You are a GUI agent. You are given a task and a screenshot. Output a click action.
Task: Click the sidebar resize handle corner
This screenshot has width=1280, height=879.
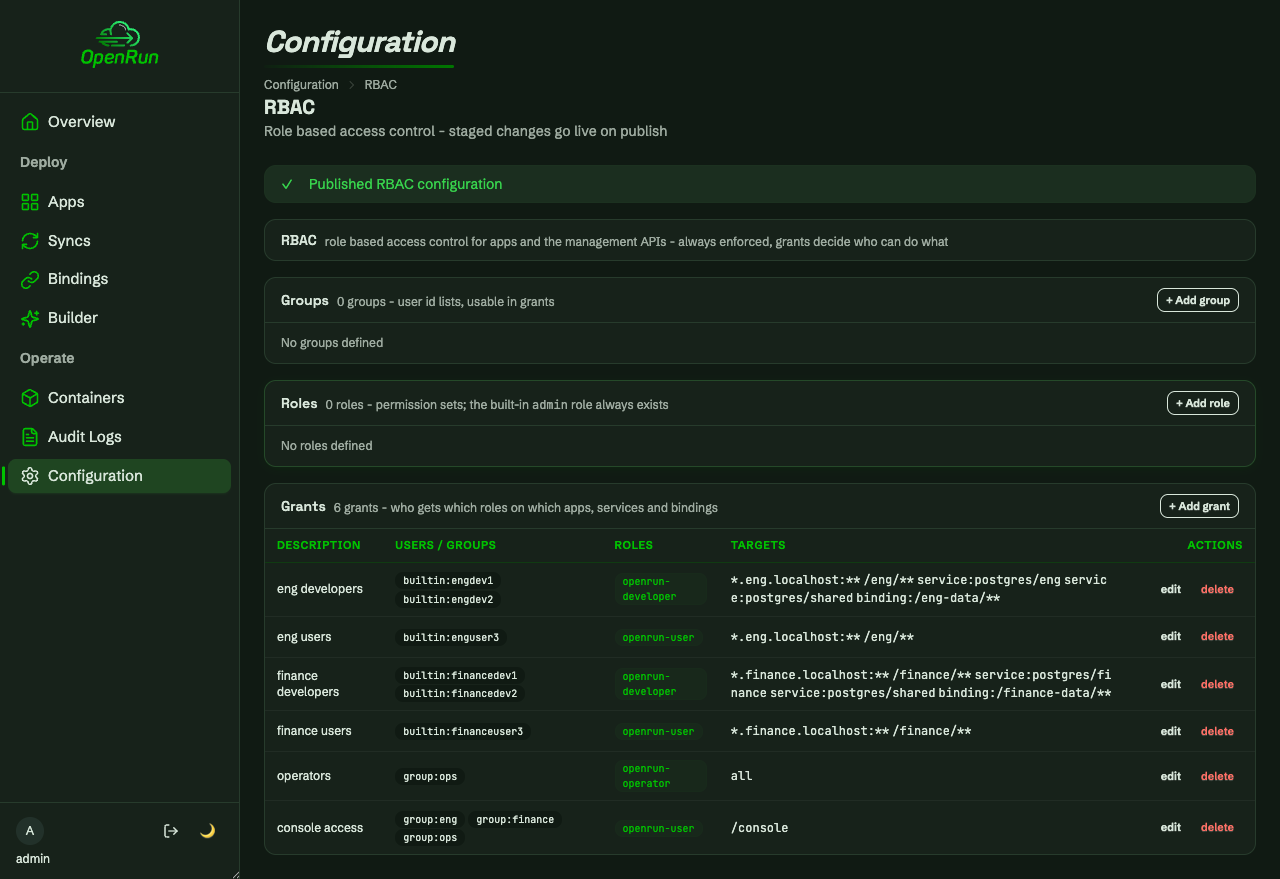tap(236, 874)
